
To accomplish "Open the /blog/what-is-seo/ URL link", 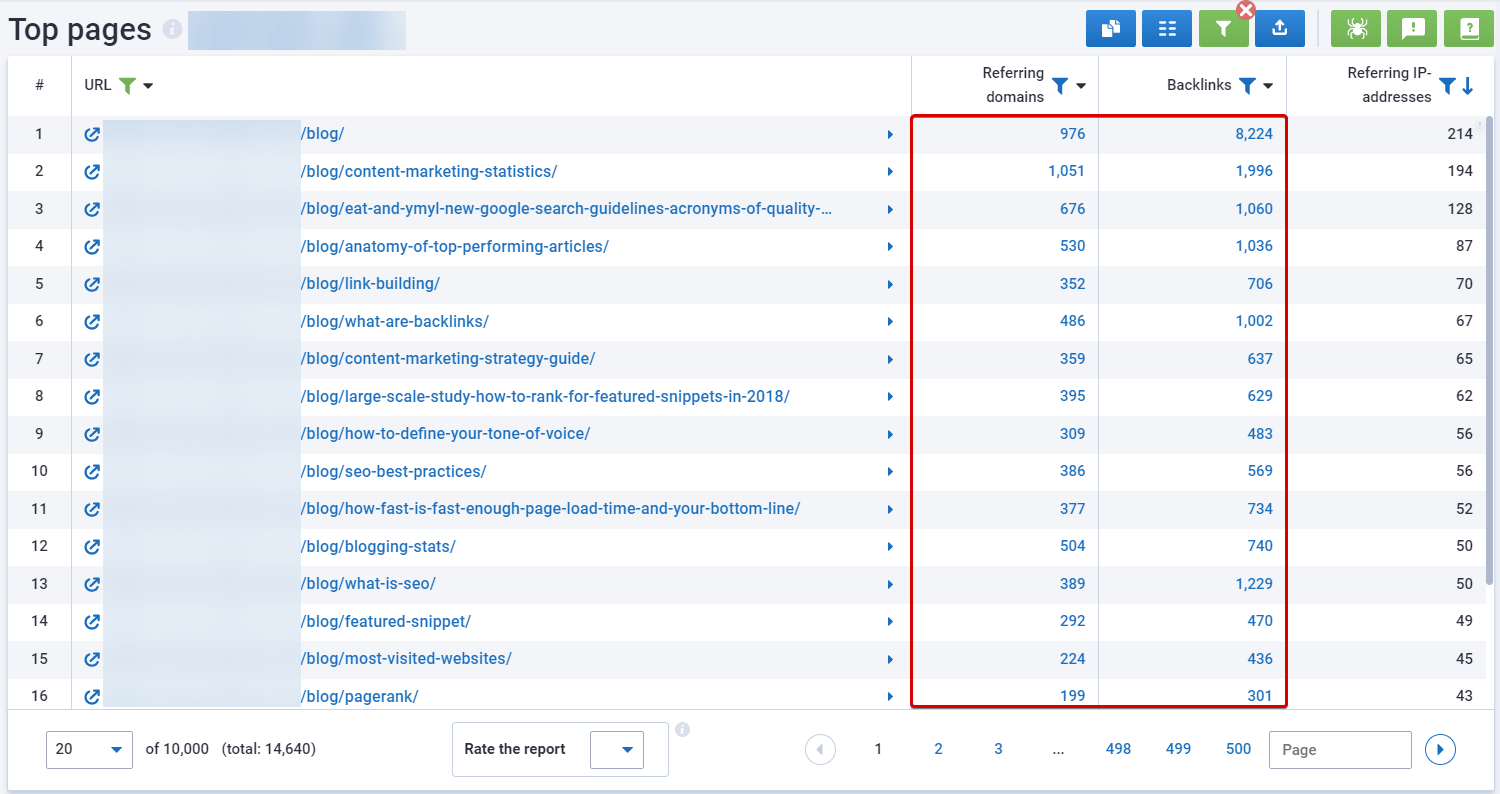I will pyautogui.click(x=368, y=583).
